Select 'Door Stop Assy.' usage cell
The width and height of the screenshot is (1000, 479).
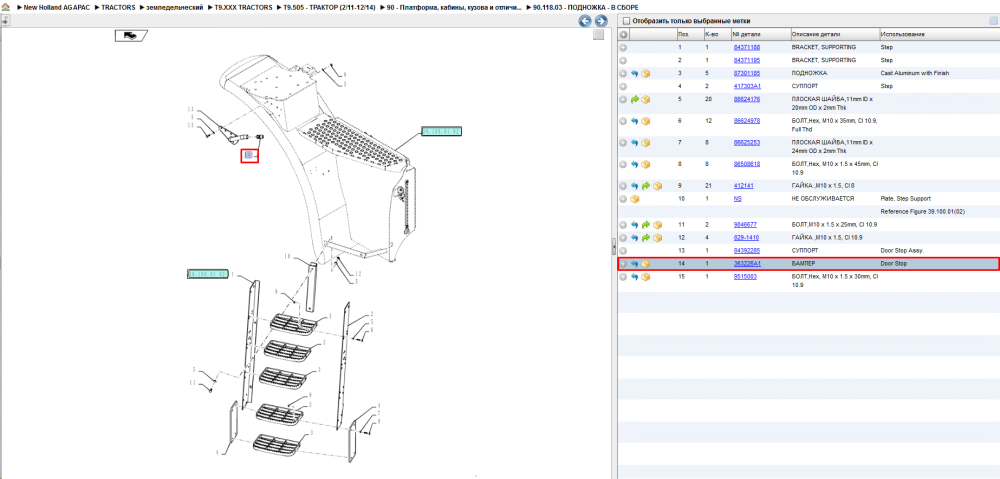[901, 250]
